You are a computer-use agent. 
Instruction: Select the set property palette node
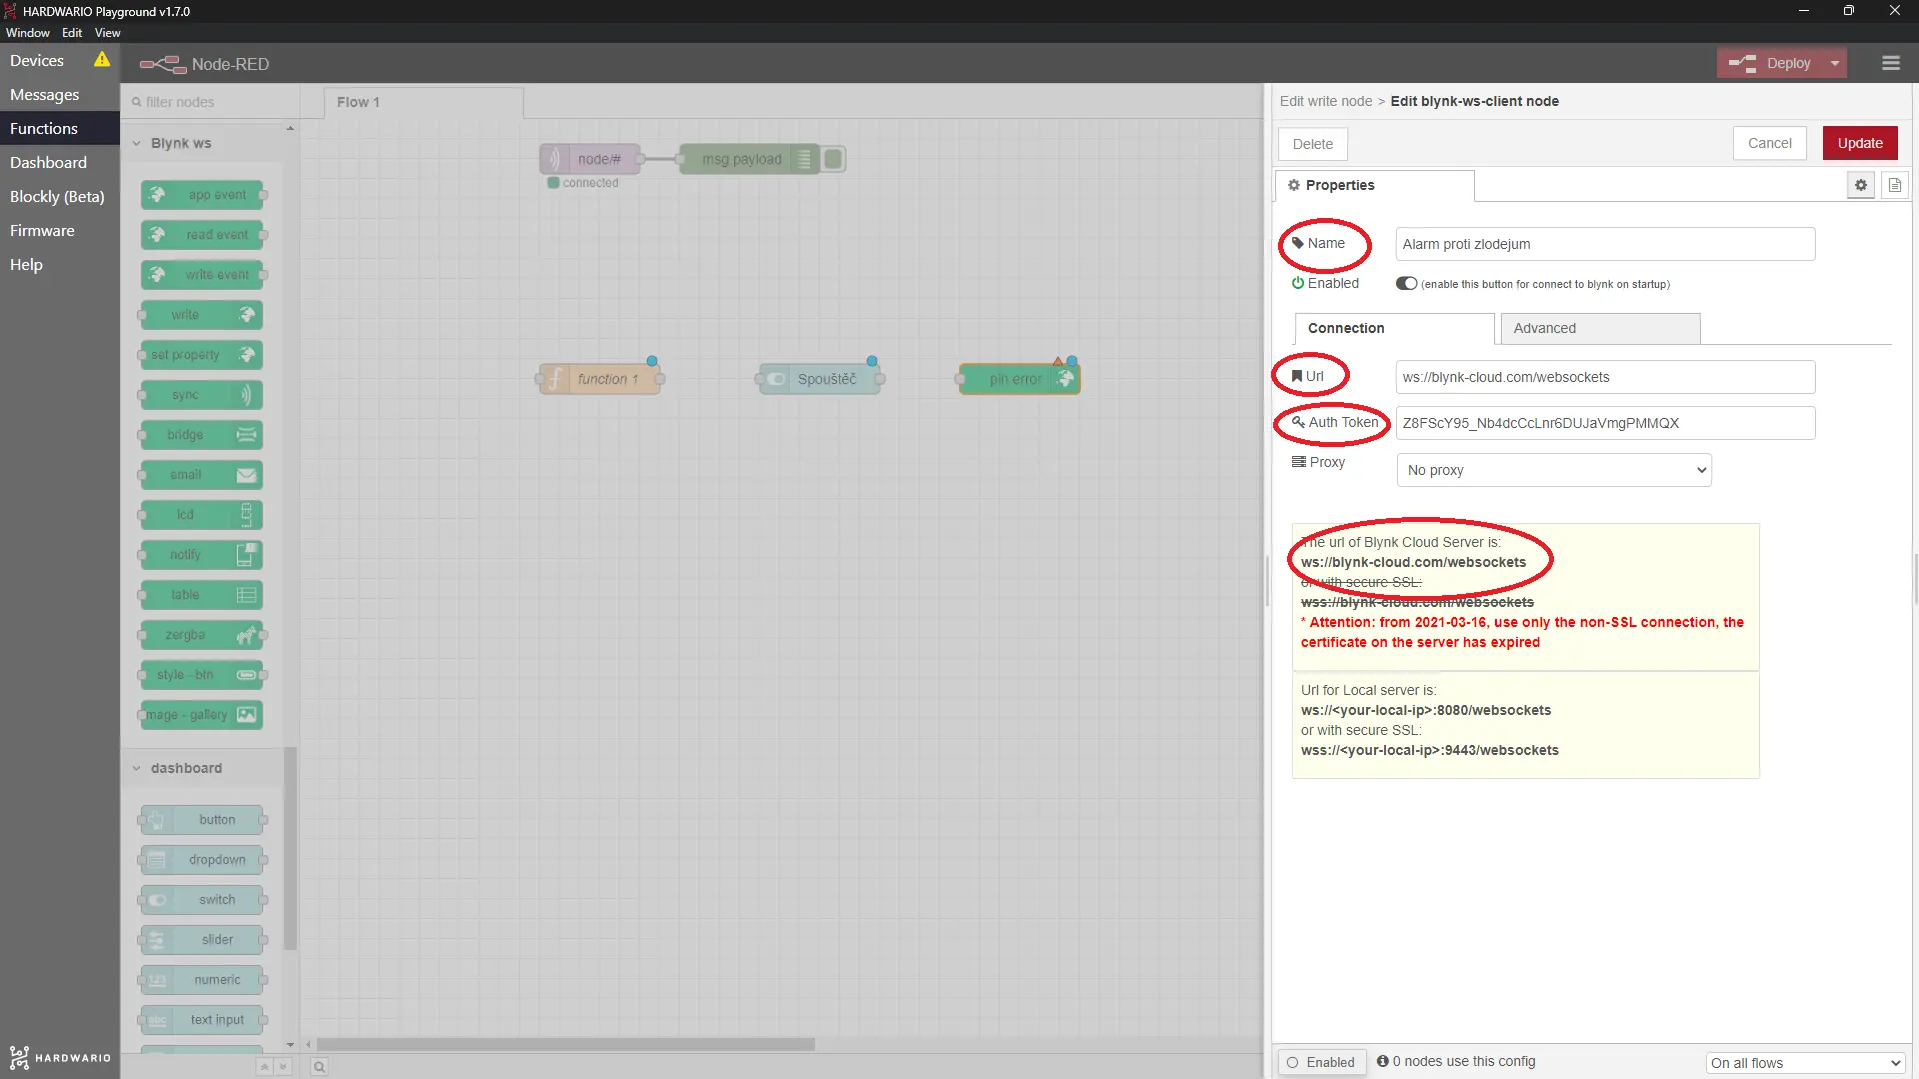(x=203, y=355)
